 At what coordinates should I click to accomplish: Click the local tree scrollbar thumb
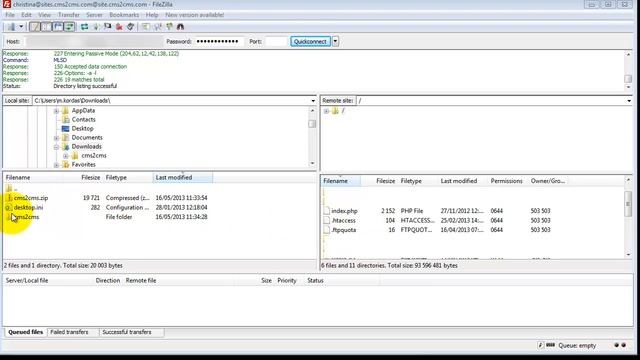pos(312,124)
